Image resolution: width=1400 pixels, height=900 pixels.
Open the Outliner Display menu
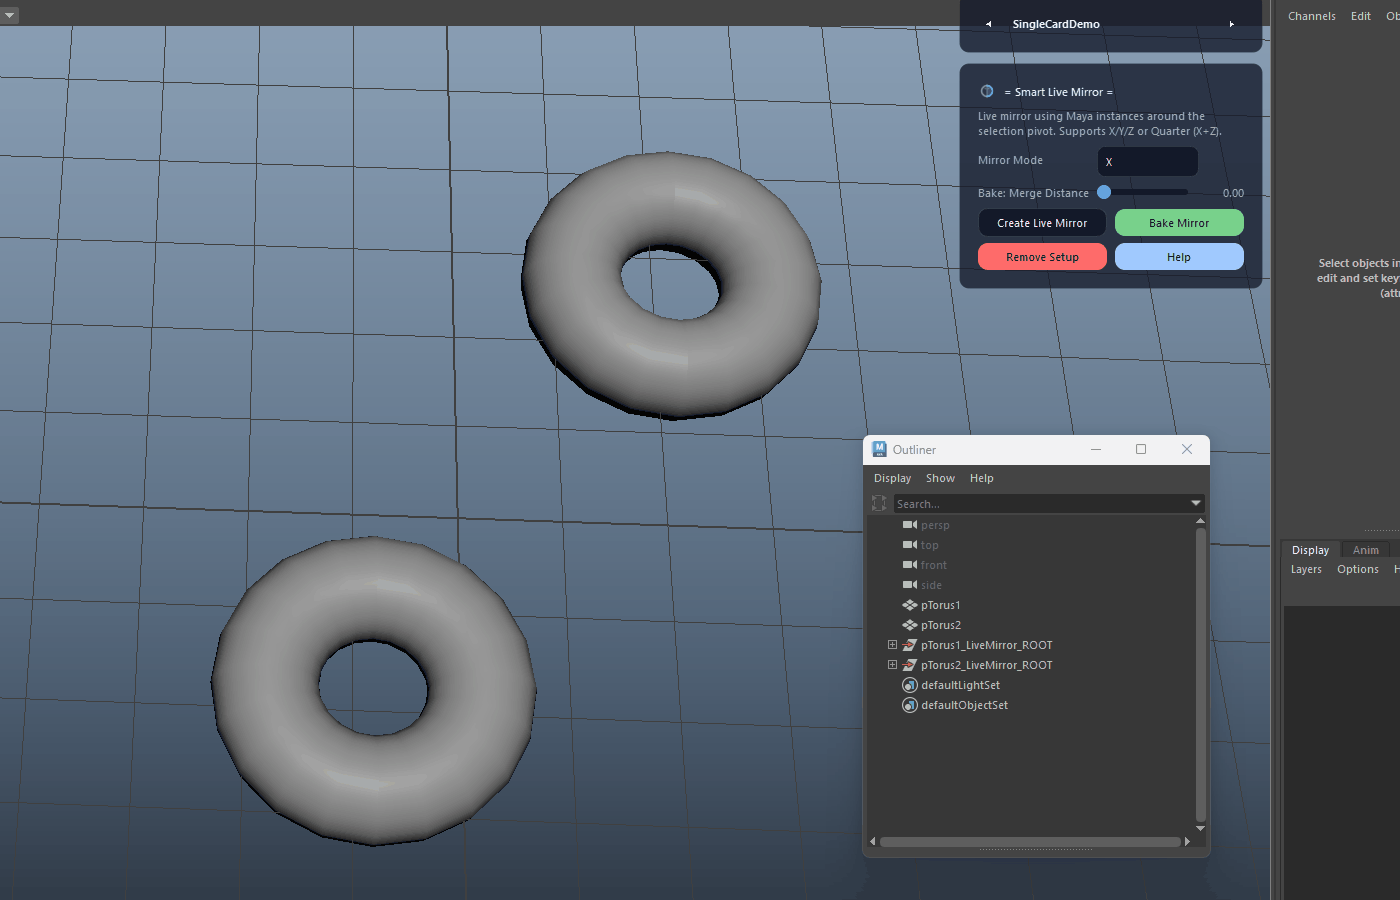pyautogui.click(x=893, y=478)
